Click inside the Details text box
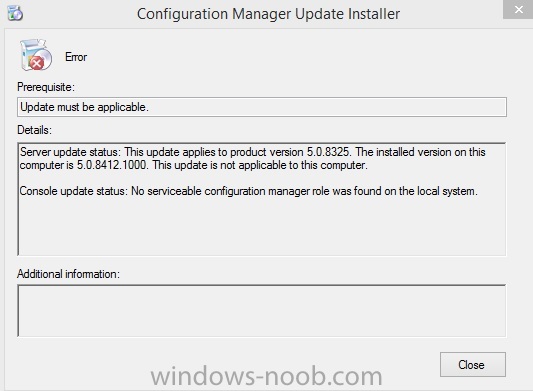Image resolution: width=533 pixels, height=391 pixels. click(x=262, y=199)
